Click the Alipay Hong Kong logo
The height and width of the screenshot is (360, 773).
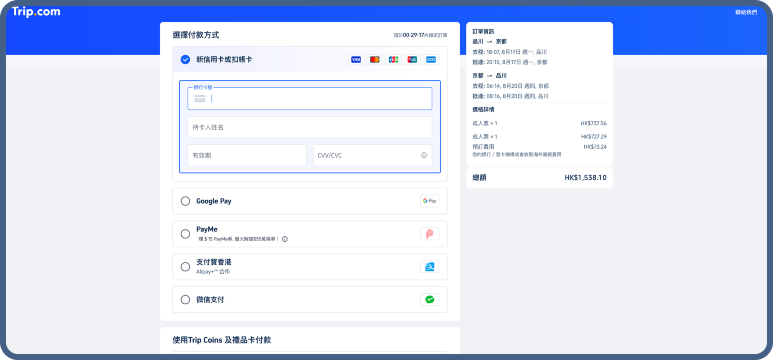point(429,267)
